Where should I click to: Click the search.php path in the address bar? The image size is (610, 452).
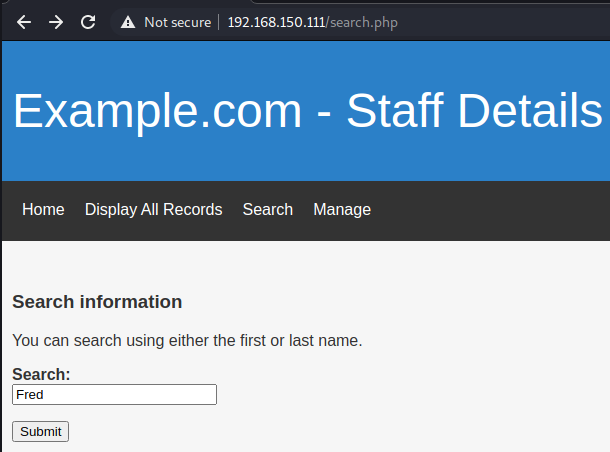pos(362,22)
